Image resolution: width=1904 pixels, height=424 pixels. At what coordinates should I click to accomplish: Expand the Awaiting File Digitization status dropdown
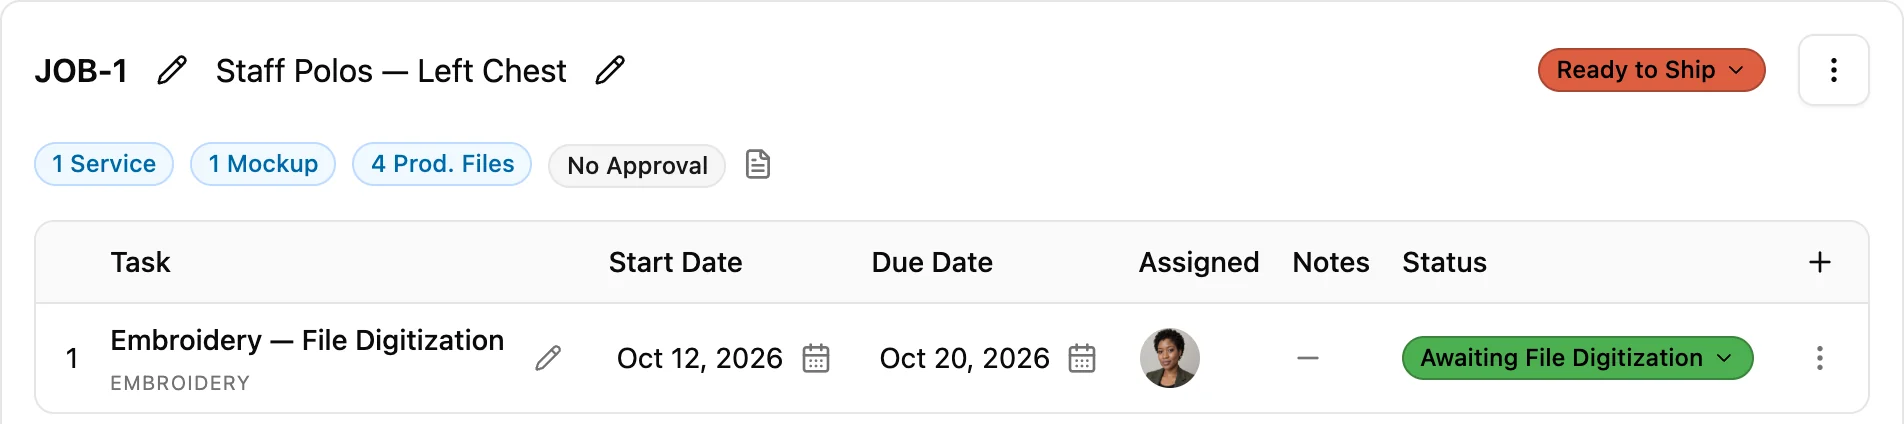click(x=1577, y=358)
